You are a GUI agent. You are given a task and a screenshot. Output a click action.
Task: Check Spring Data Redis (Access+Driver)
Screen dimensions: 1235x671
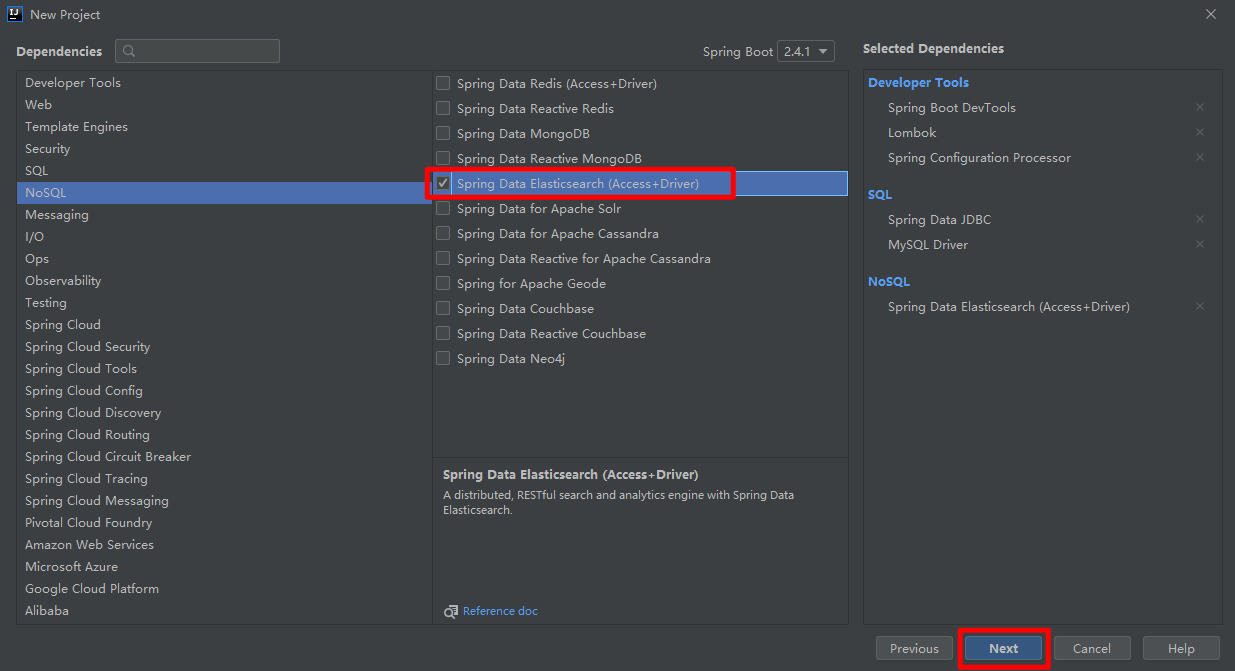[x=443, y=83]
